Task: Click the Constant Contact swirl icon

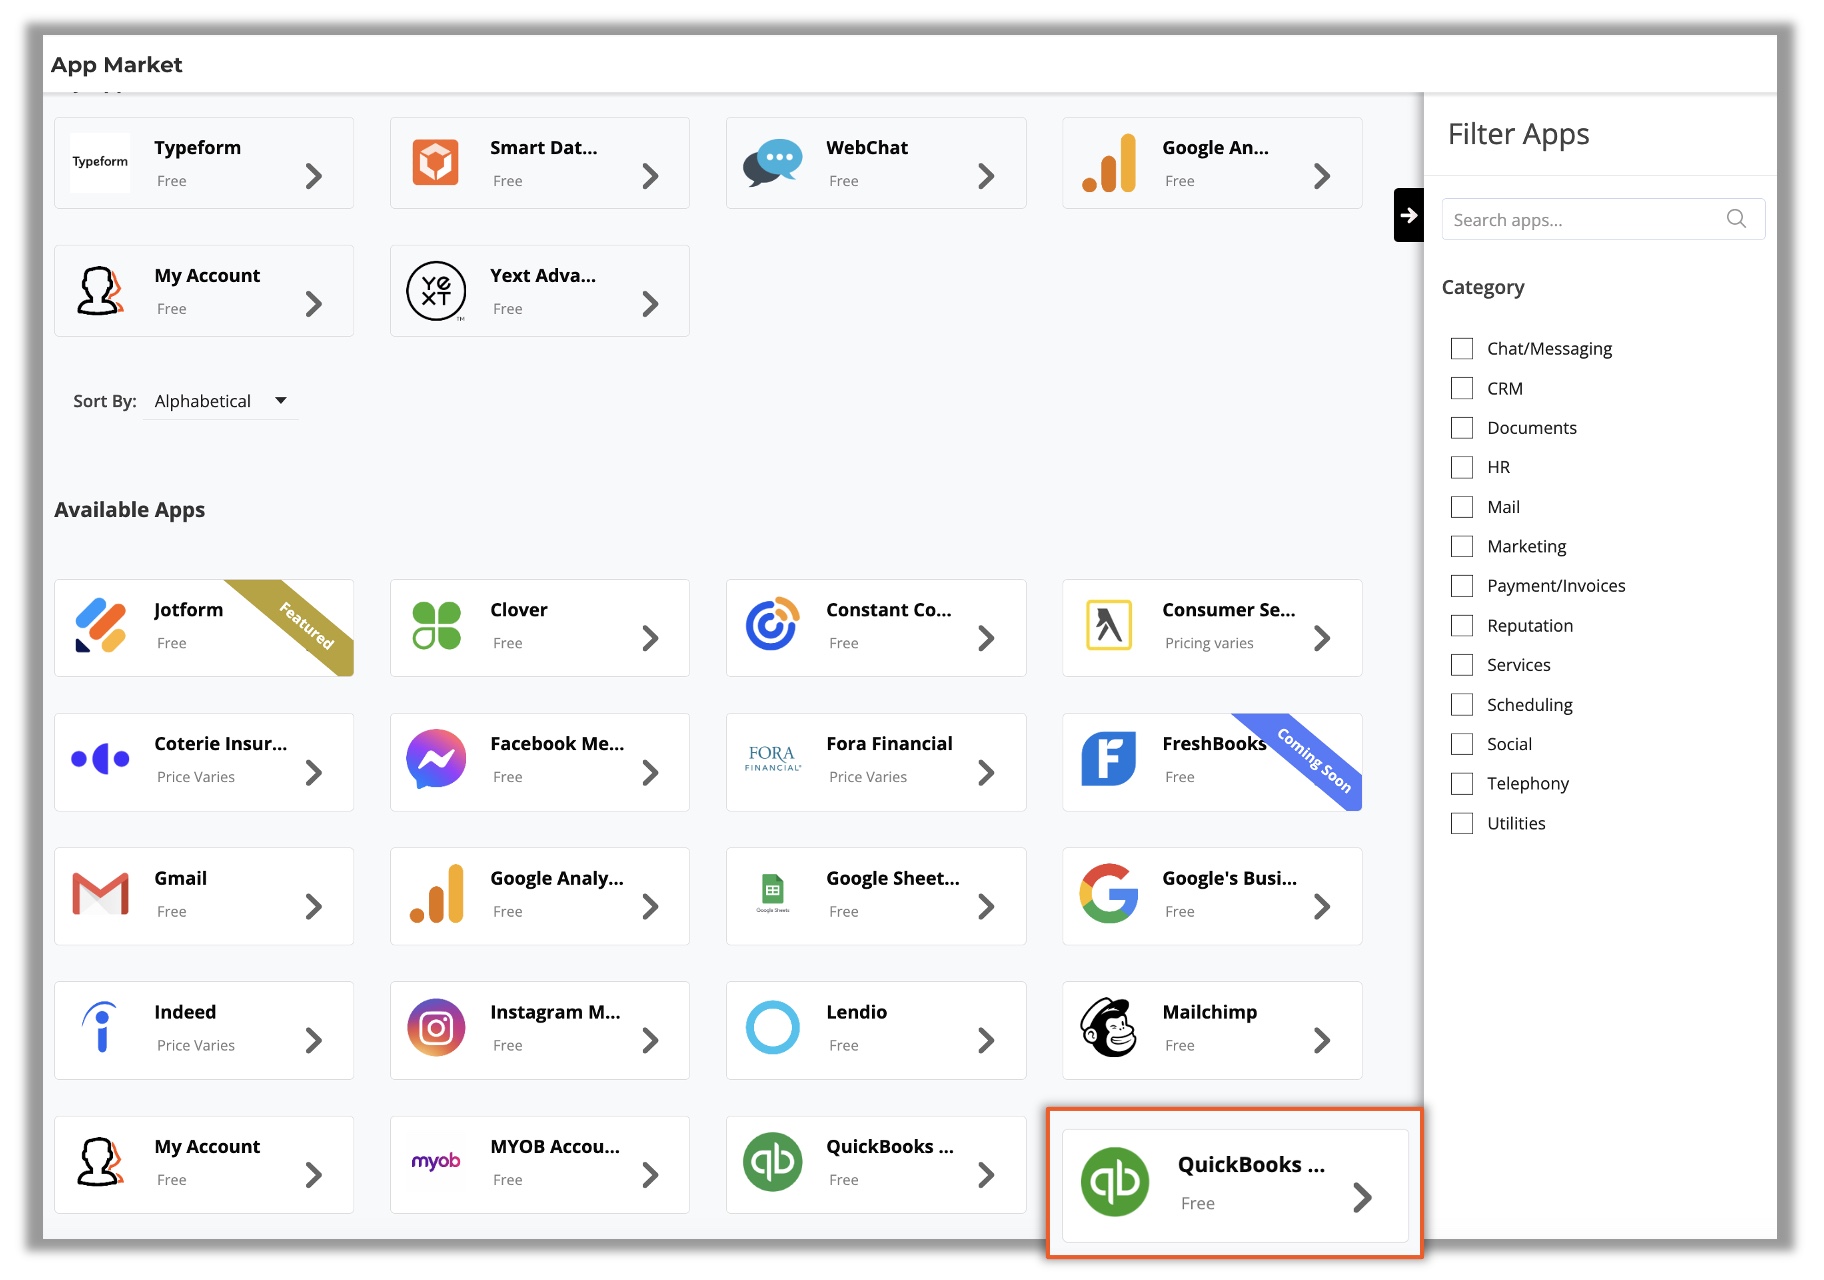Action: tap(773, 624)
